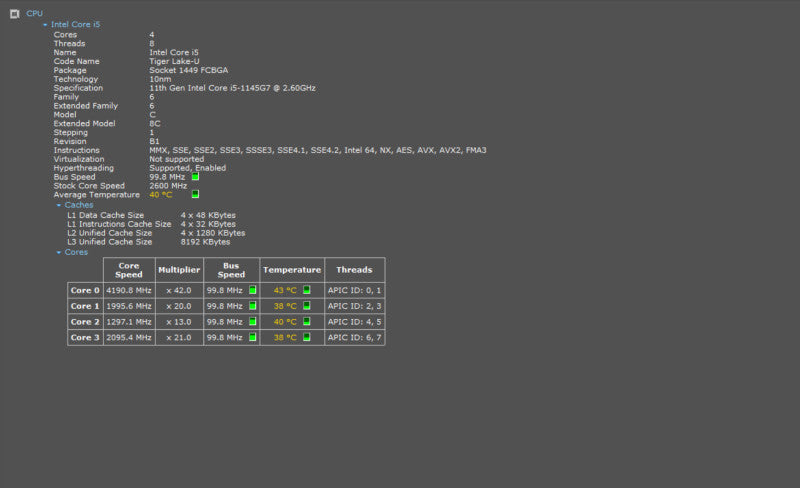Click the Intel Core i5 heading label
The height and width of the screenshot is (488, 800).
(76, 25)
